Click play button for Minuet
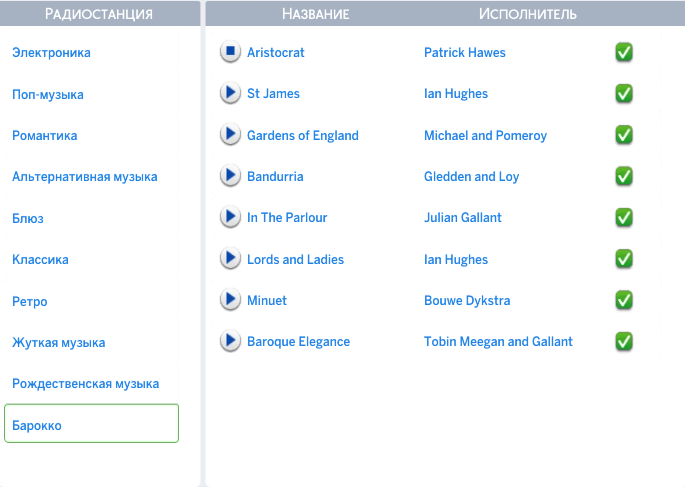 [x=230, y=300]
